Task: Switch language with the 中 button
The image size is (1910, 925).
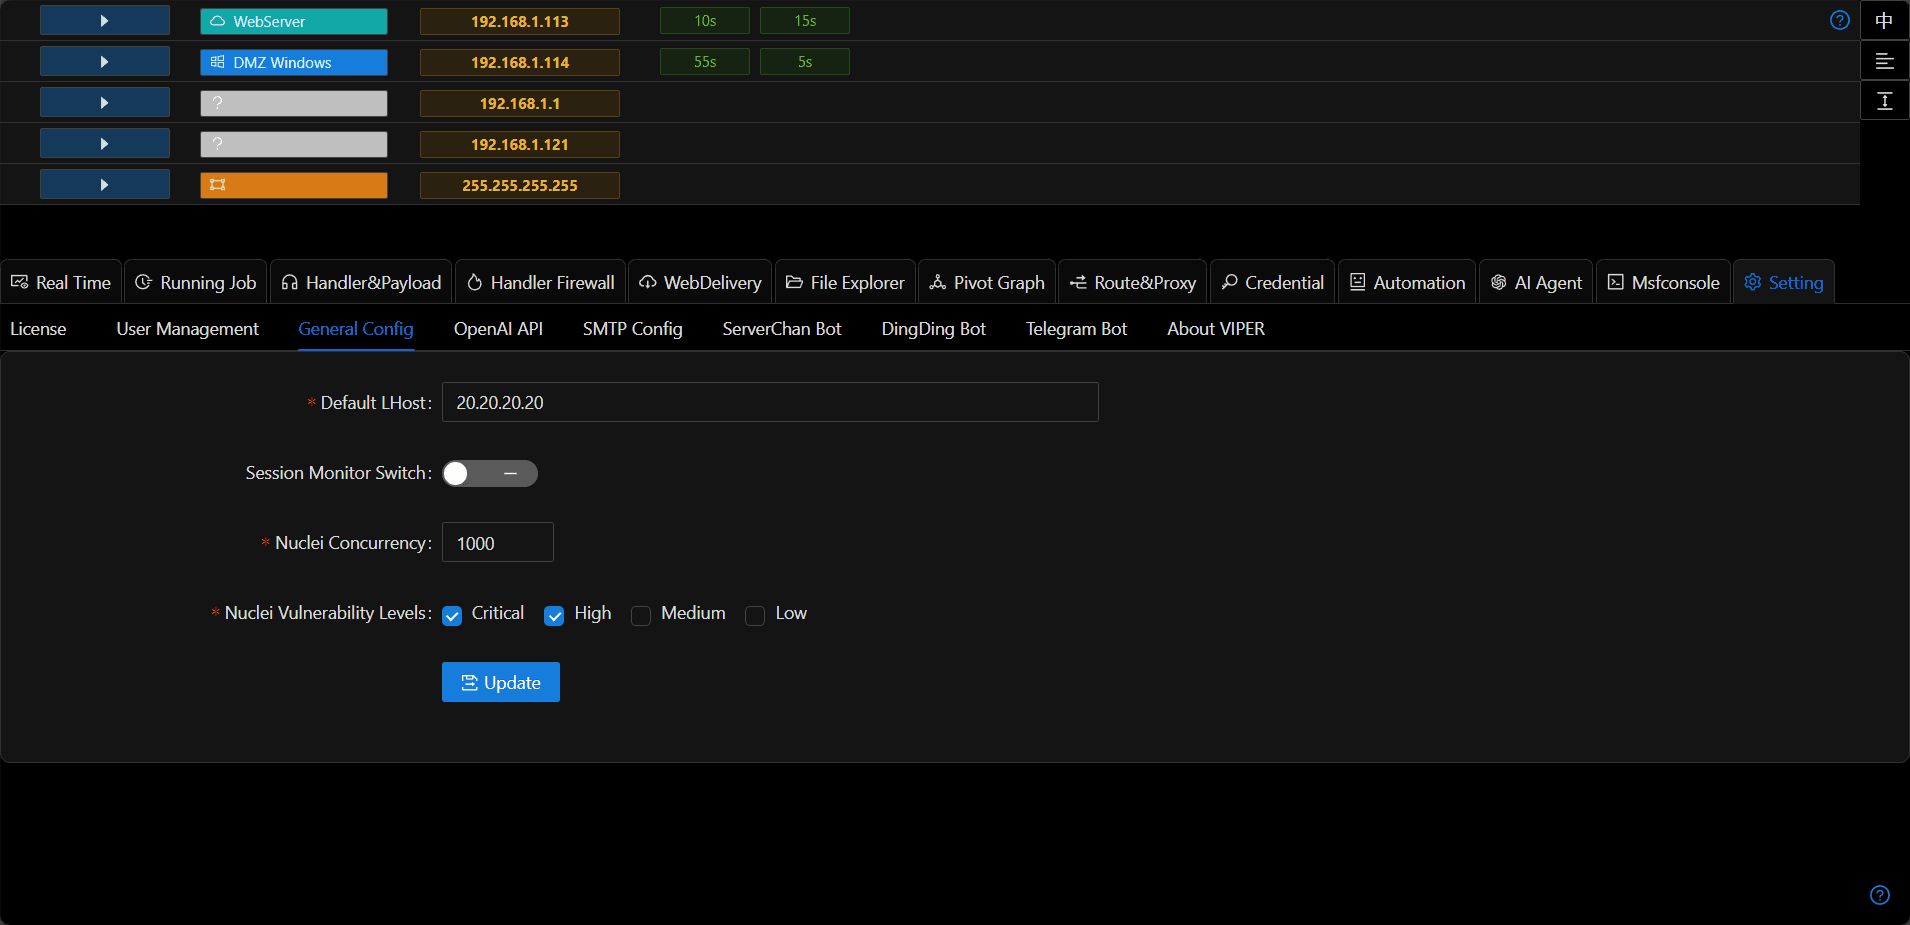Action: tap(1885, 20)
